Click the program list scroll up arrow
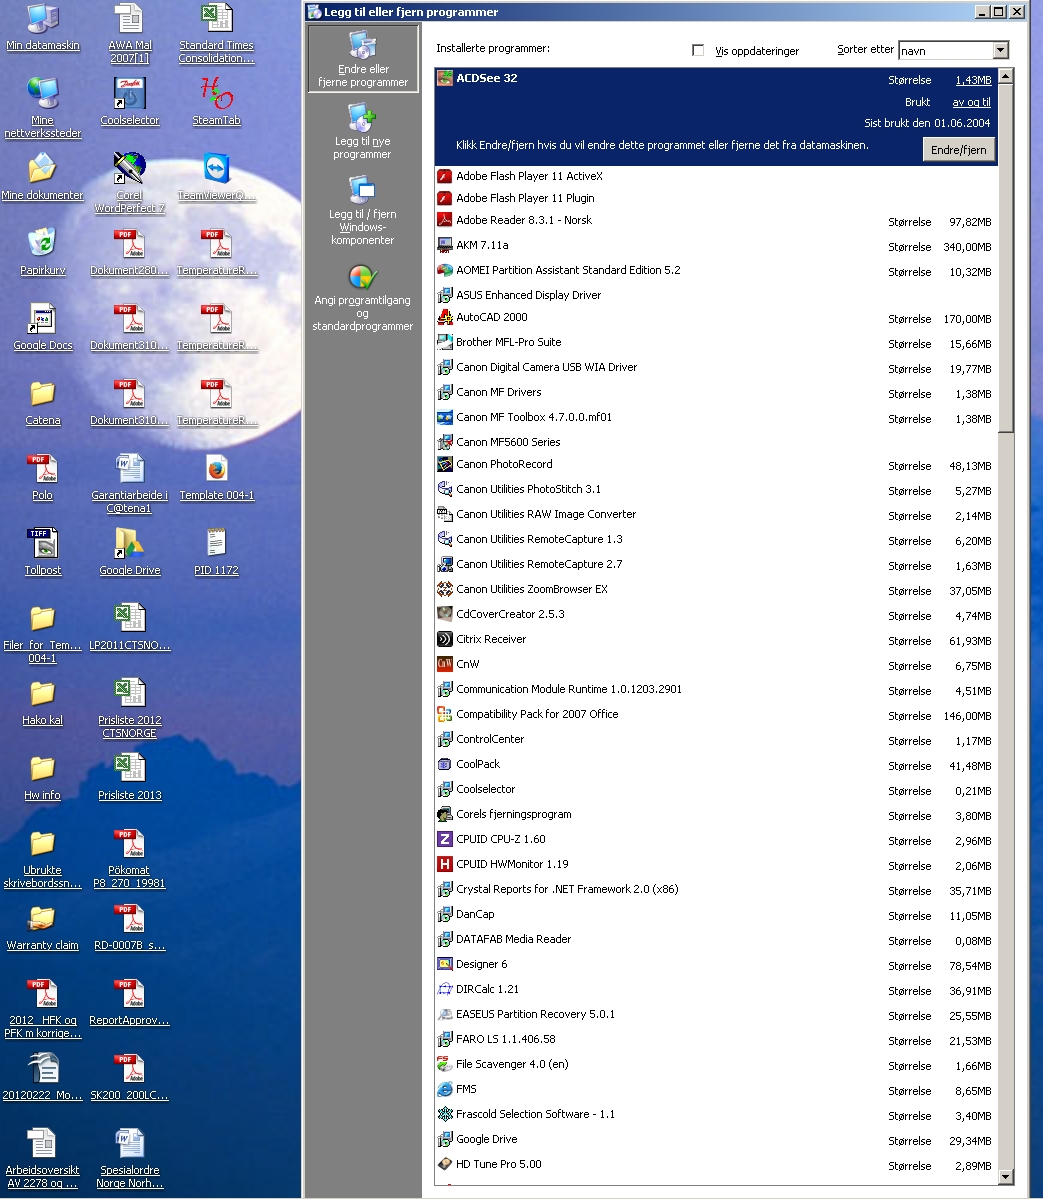 [x=1006, y=76]
